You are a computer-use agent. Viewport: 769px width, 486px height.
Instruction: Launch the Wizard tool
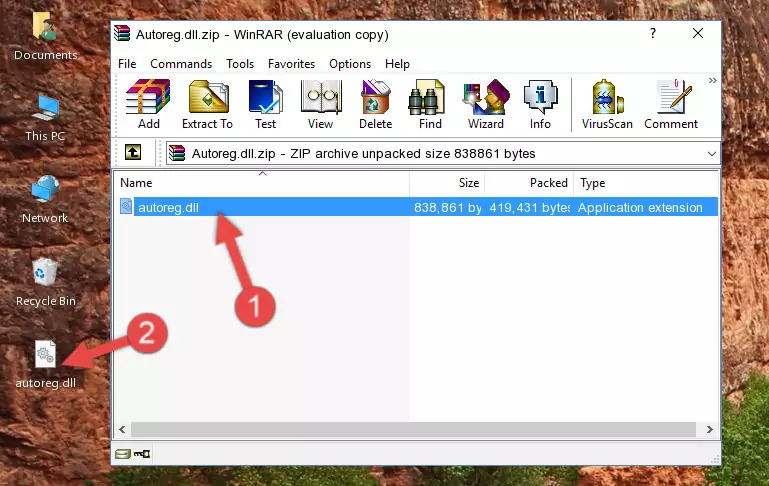[486, 104]
